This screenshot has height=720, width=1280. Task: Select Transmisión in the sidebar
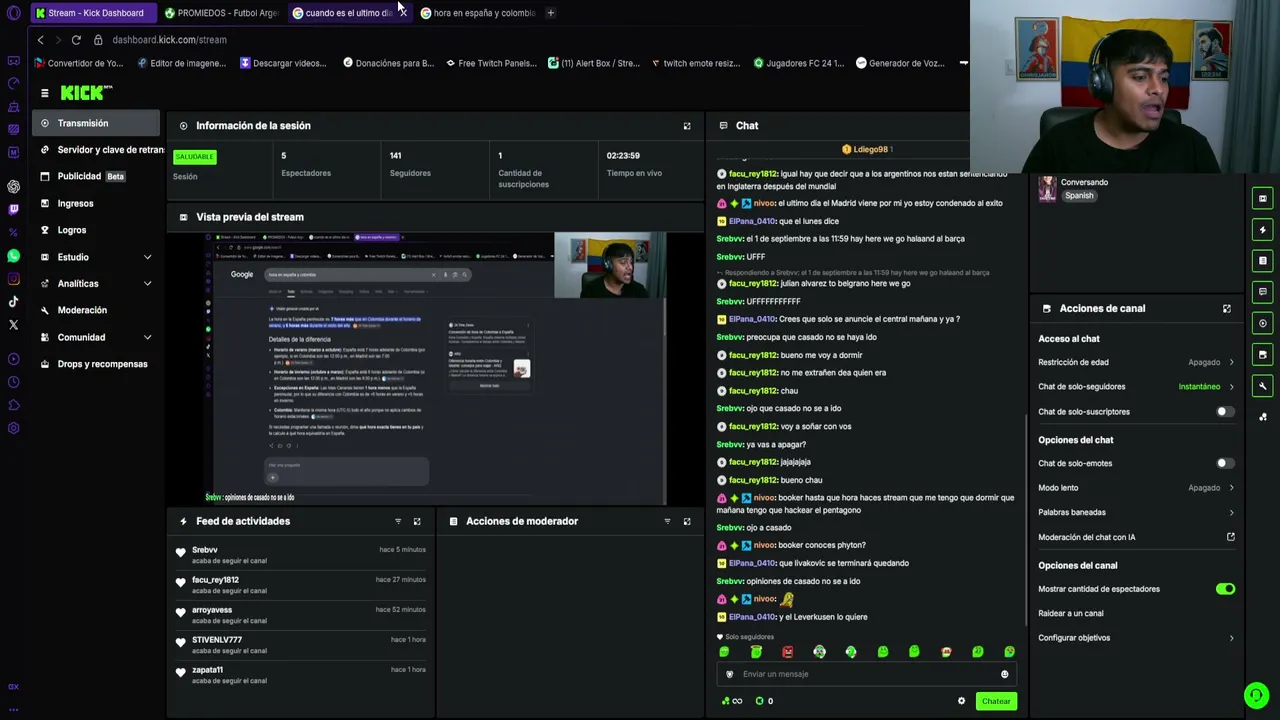click(x=97, y=123)
